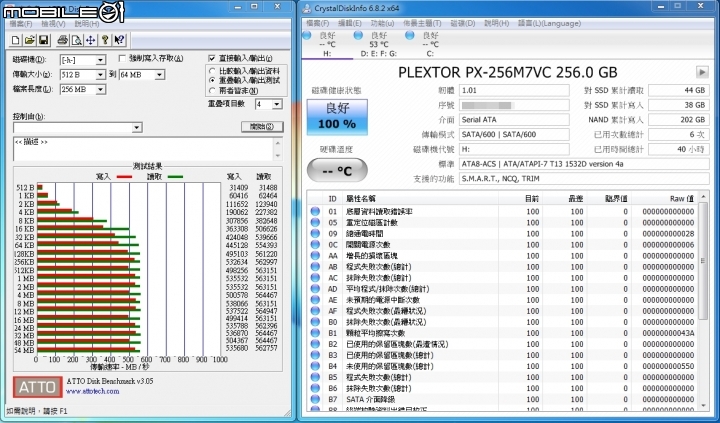Enable the 強制寫入存取 checkbox

[122, 58]
